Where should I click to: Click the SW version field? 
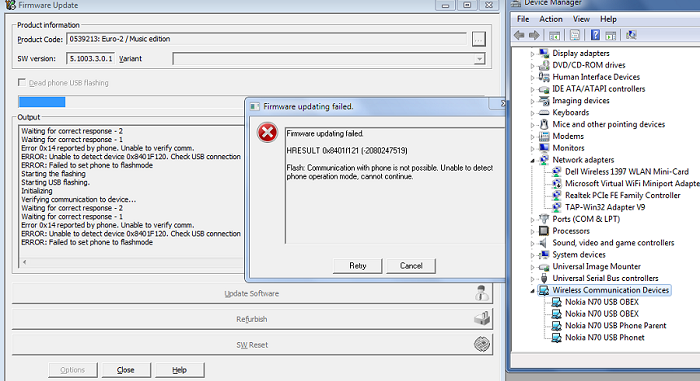[91, 59]
